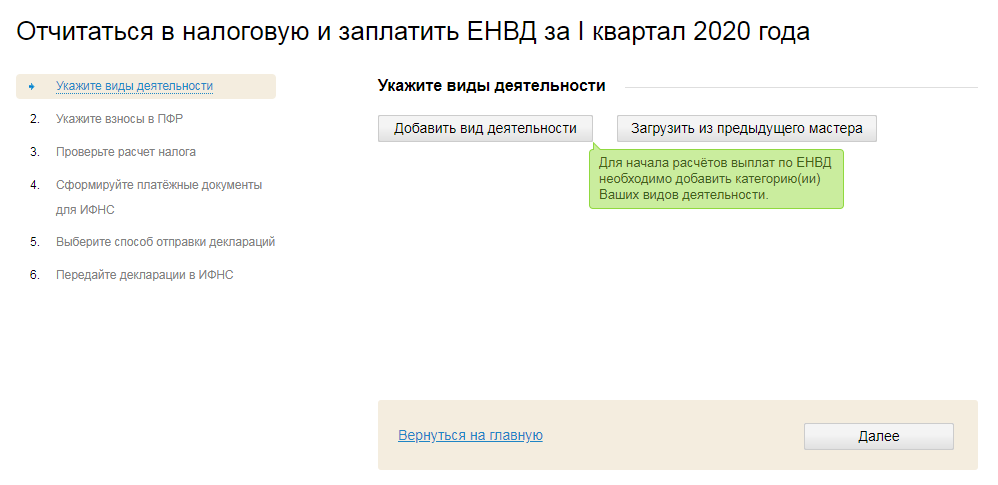The height and width of the screenshot is (485, 998).
Task: Click the bold 'Укажите виды деятельности' section heading
Action: [x=491, y=86]
